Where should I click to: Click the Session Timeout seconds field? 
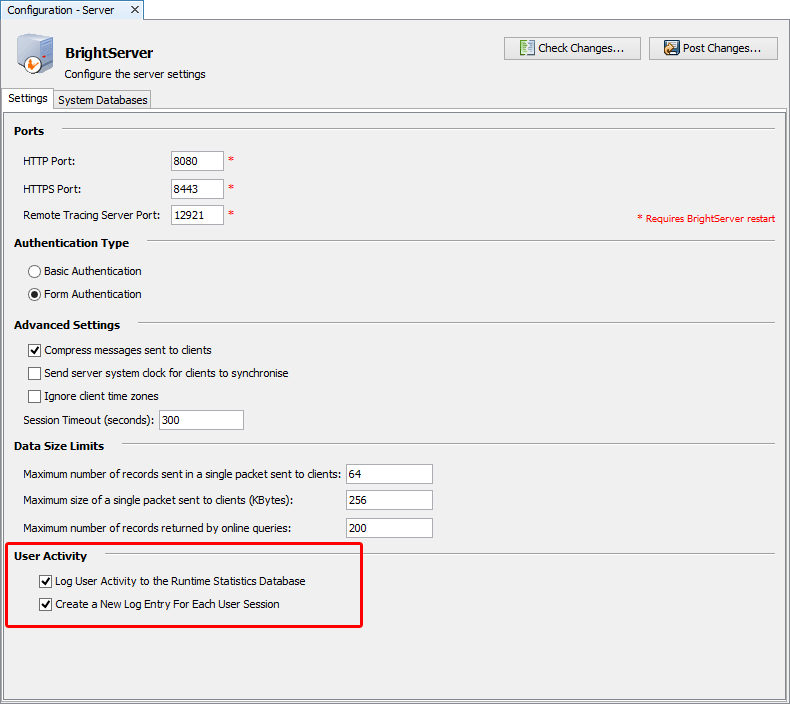tap(200, 420)
